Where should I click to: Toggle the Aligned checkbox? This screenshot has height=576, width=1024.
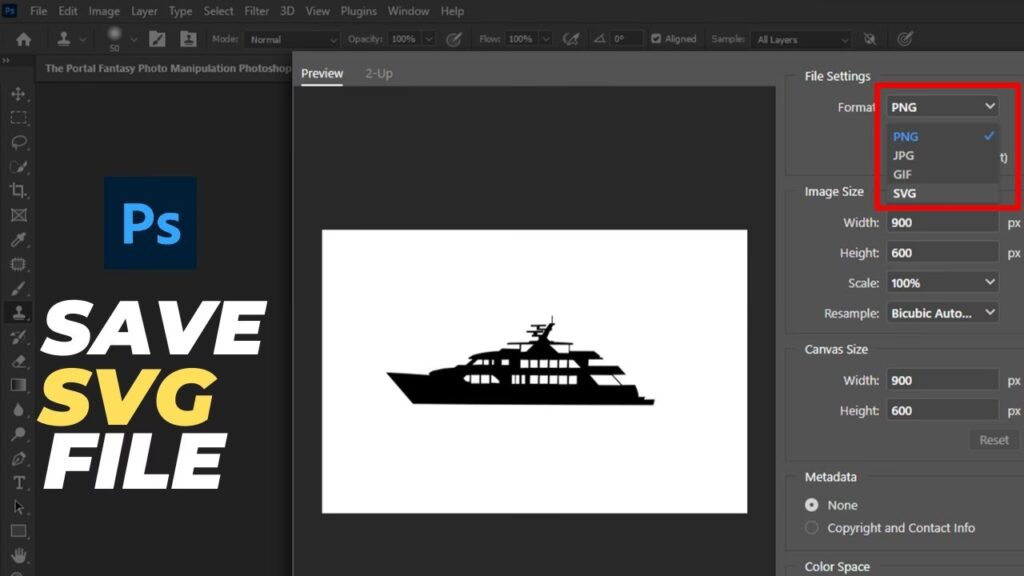(x=656, y=39)
